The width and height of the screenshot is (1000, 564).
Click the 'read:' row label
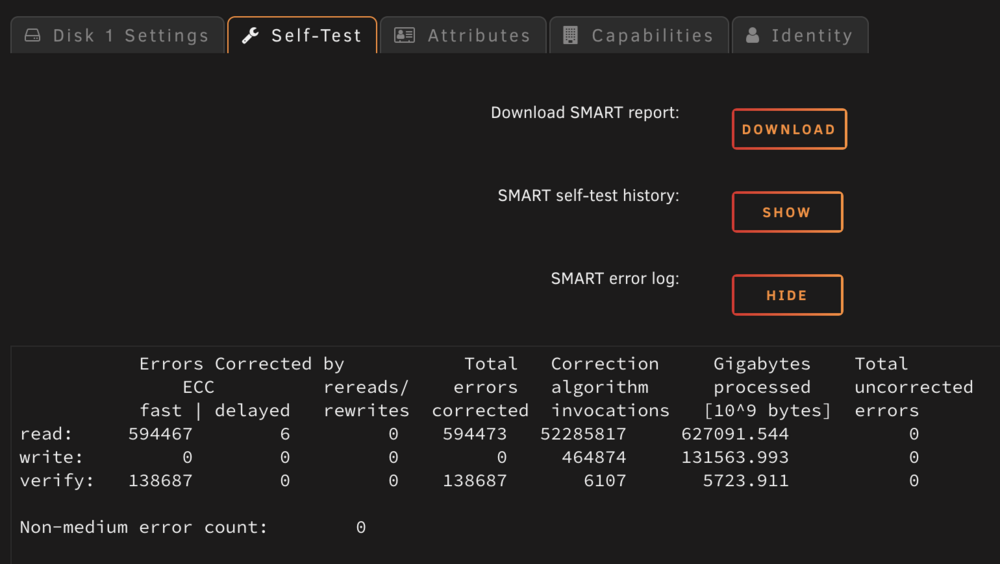[46, 434]
